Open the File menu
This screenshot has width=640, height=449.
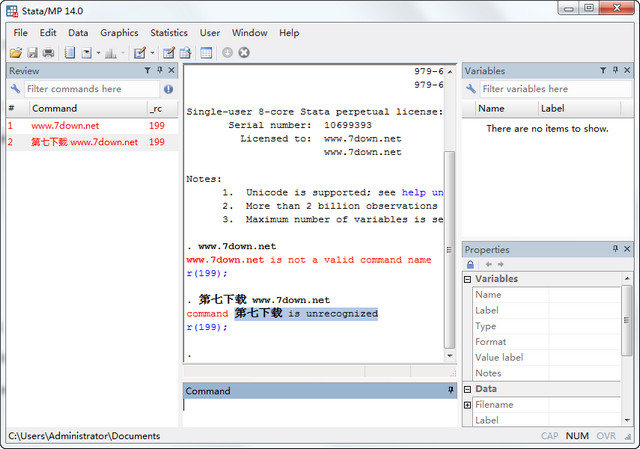[20, 33]
